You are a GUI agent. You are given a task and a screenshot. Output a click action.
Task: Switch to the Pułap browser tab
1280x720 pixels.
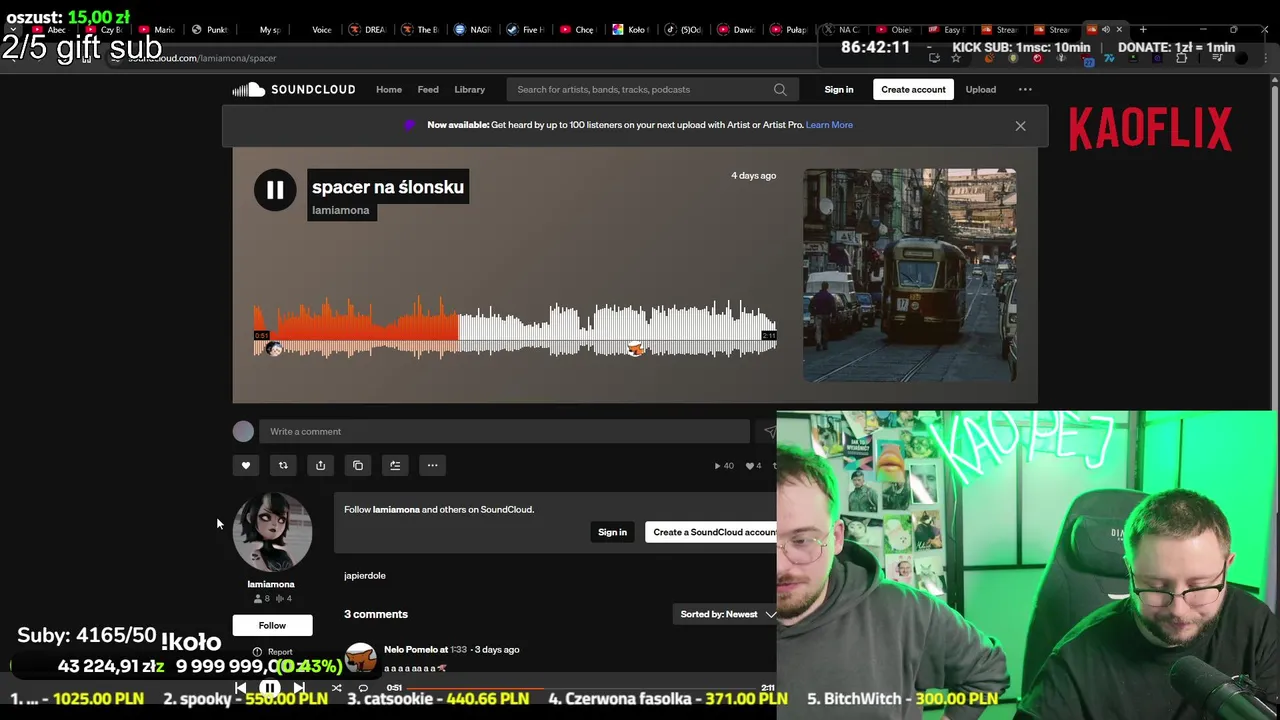click(x=789, y=30)
